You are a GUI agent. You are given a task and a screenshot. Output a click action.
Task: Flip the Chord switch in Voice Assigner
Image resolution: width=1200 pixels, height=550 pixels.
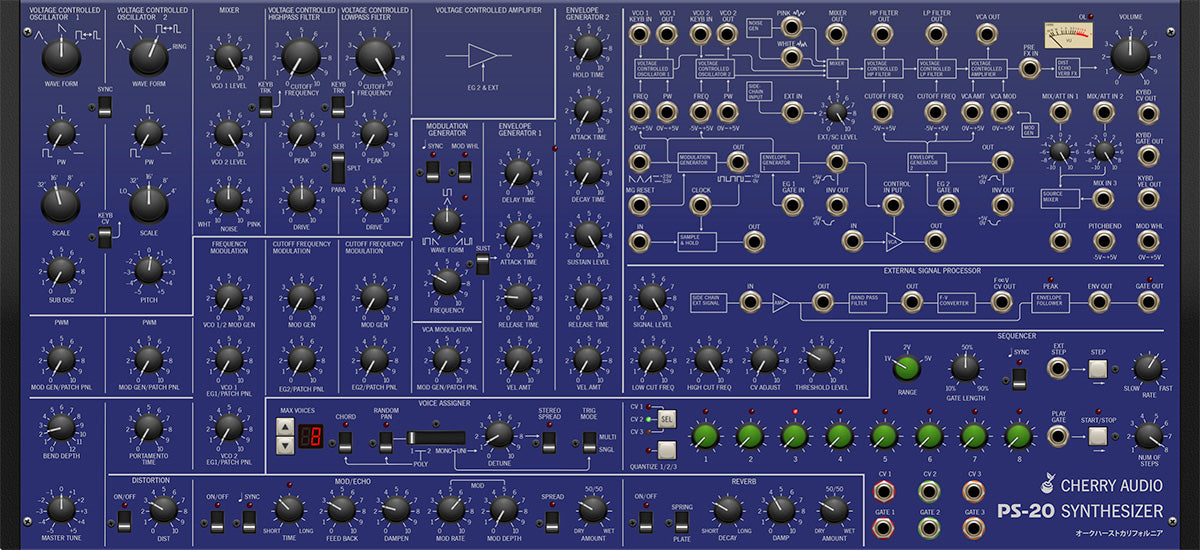tap(344, 440)
